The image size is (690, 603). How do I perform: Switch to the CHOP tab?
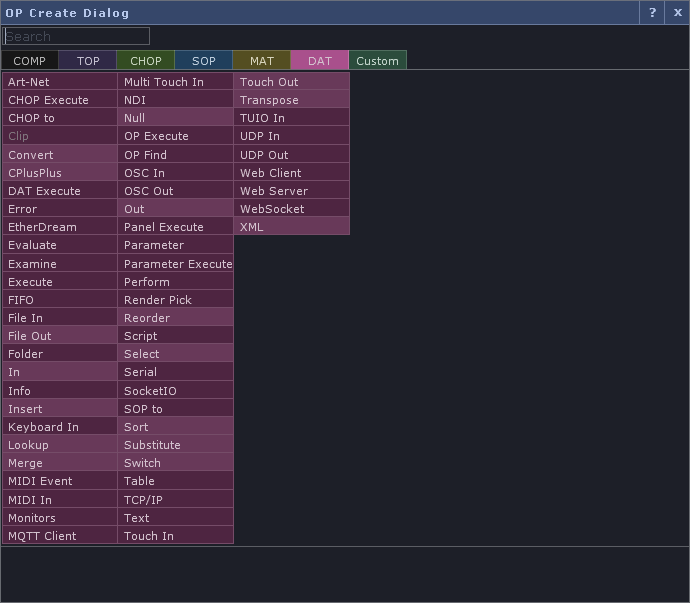(x=146, y=61)
